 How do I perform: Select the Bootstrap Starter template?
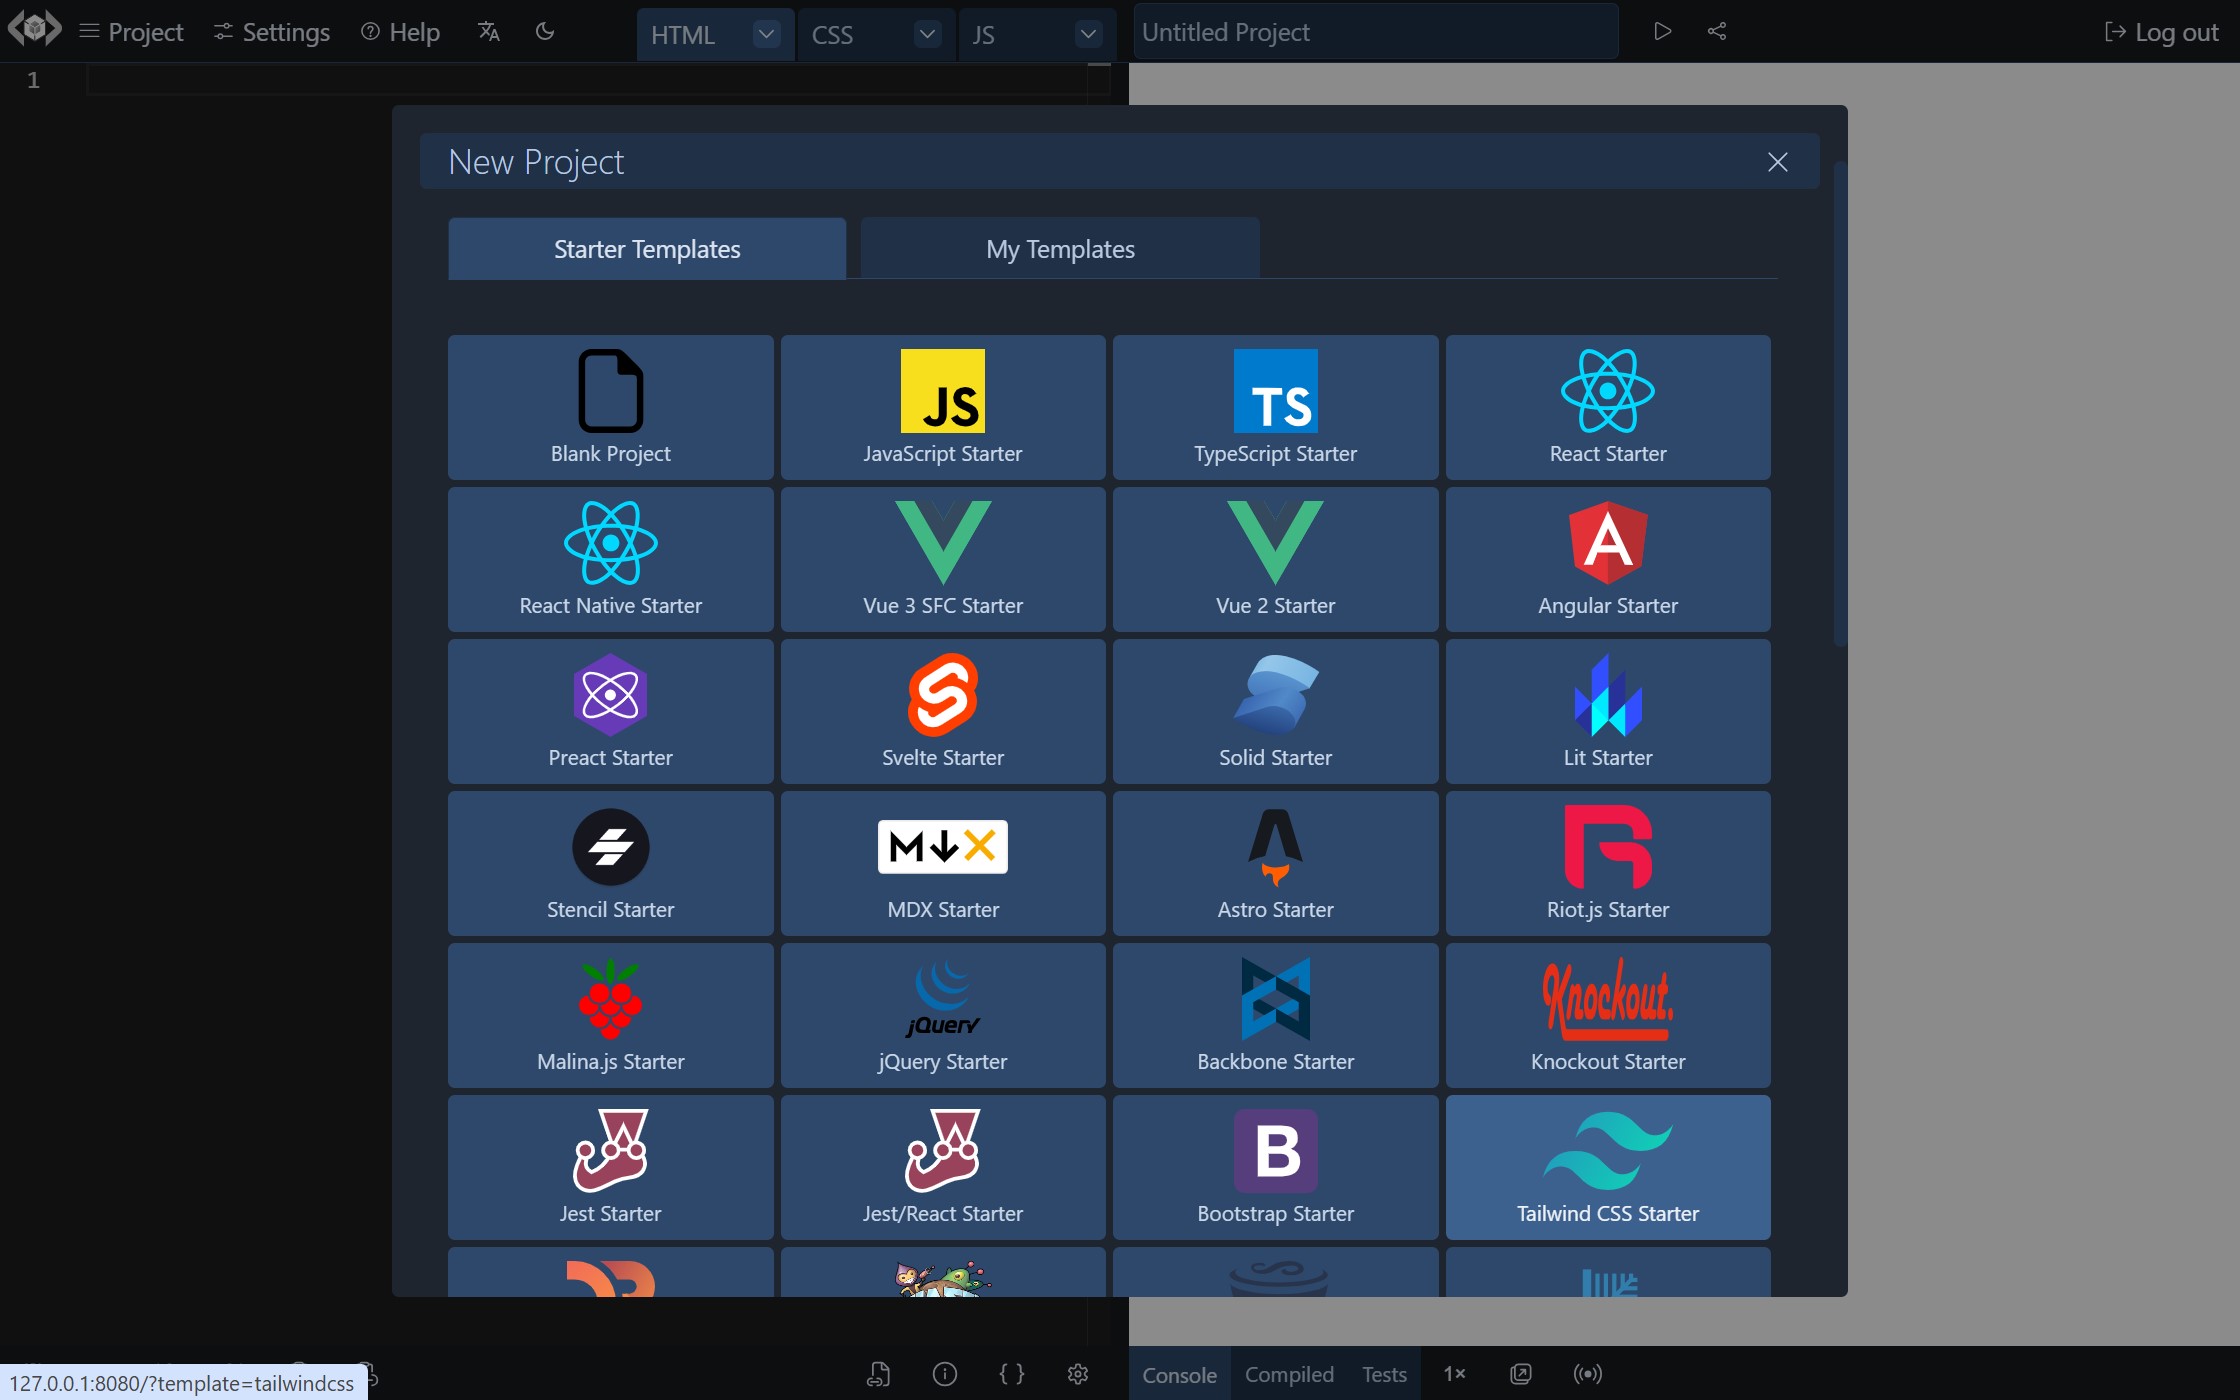pyautogui.click(x=1274, y=1168)
